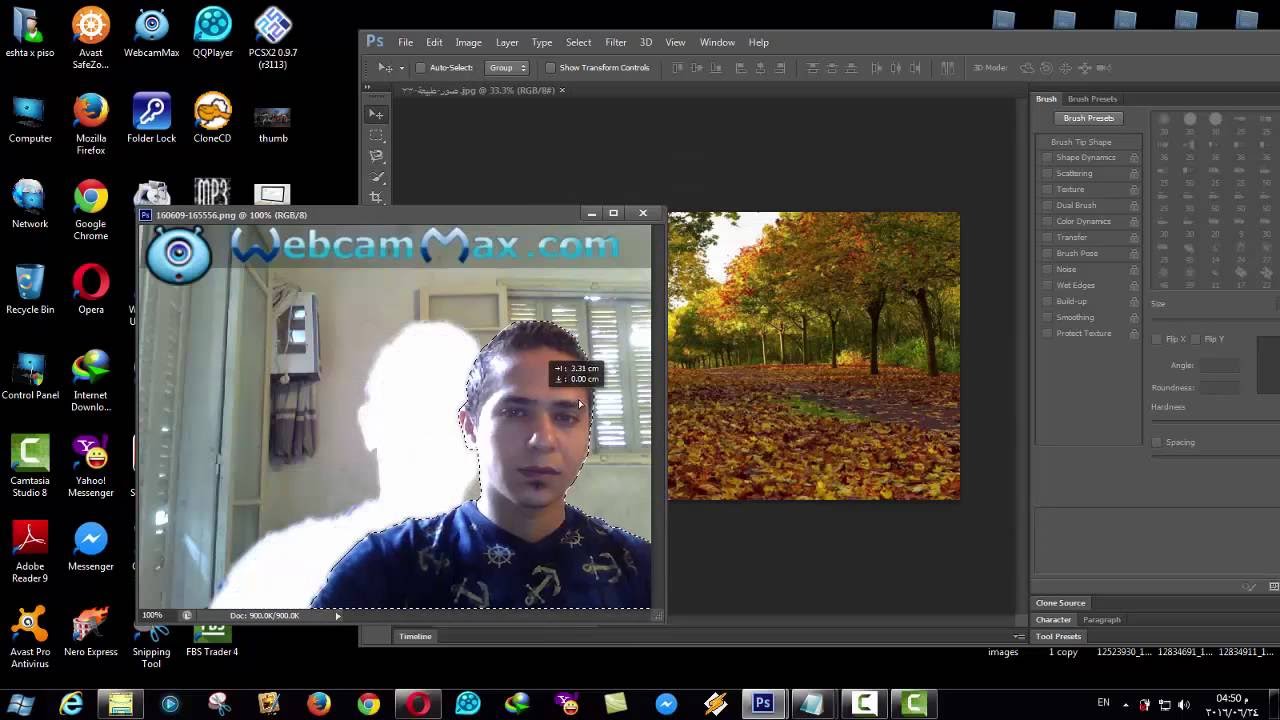Toggle Smoothing checkbox
Viewport: 1280px width, 720px height.
point(1047,317)
